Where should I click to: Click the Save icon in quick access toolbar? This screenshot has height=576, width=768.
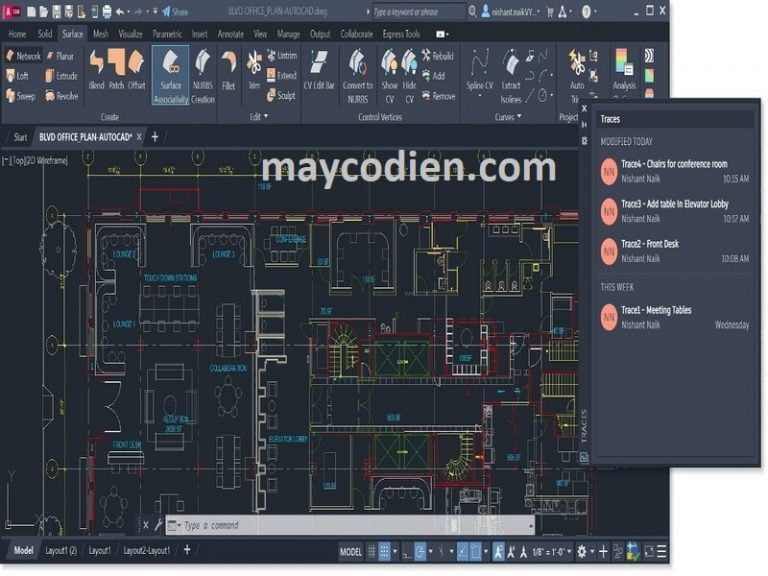pos(56,11)
